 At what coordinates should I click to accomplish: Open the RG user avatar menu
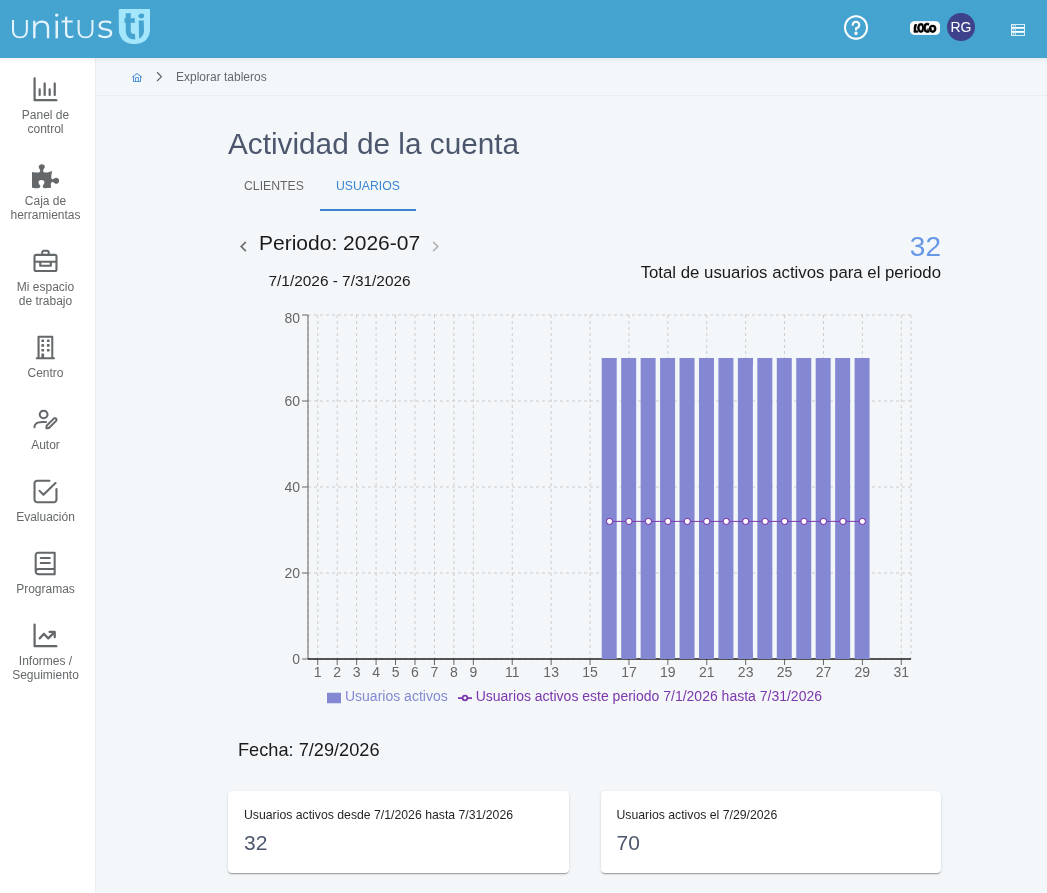(x=960, y=27)
